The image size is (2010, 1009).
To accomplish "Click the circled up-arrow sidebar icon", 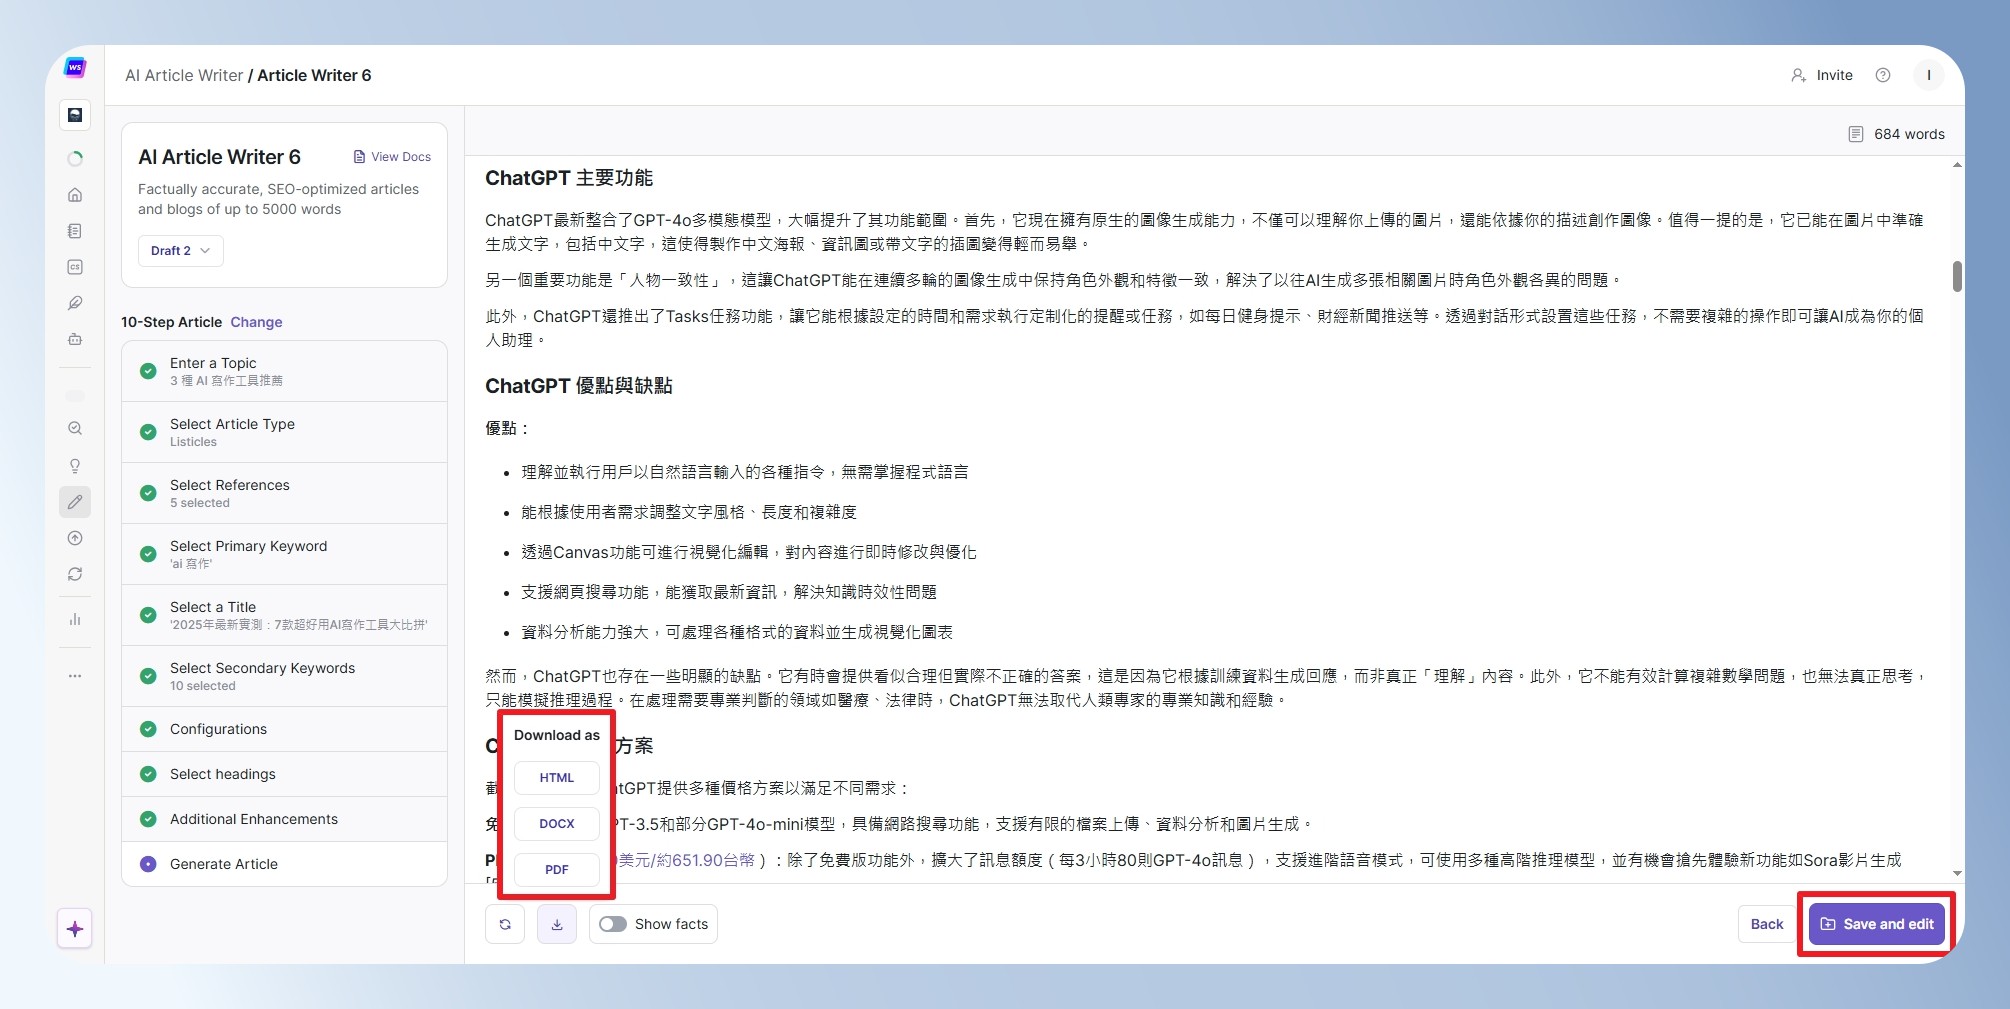I will (75, 538).
